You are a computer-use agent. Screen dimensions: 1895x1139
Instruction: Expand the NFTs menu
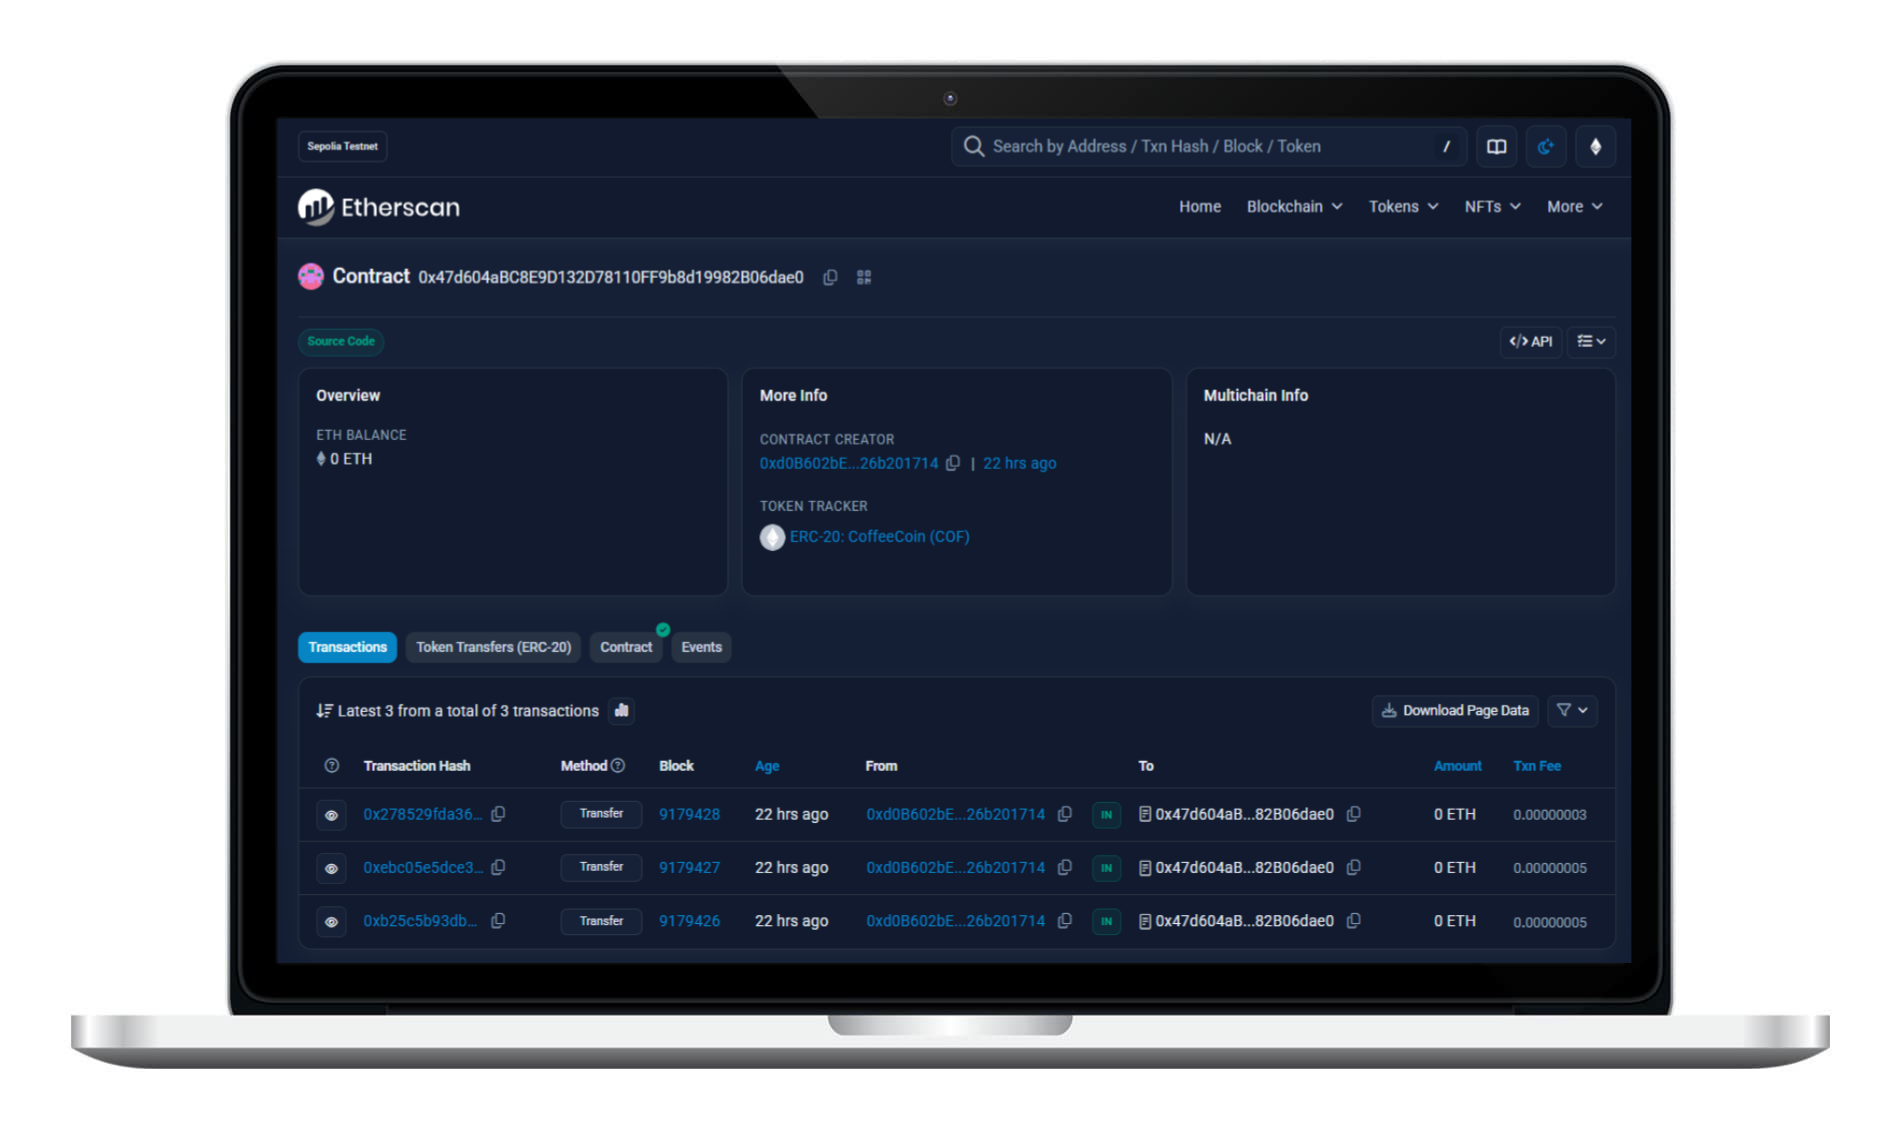pyautogui.click(x=1492, y=207)
